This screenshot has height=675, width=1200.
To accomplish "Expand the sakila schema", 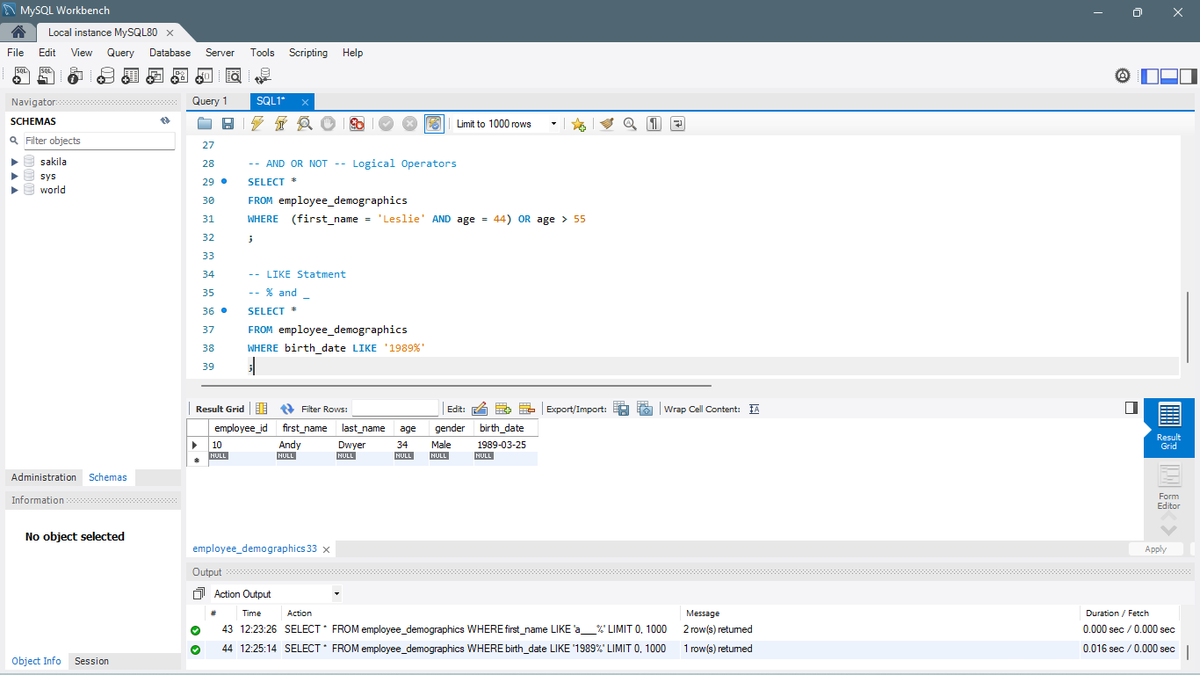I will [x=14, y=161].
